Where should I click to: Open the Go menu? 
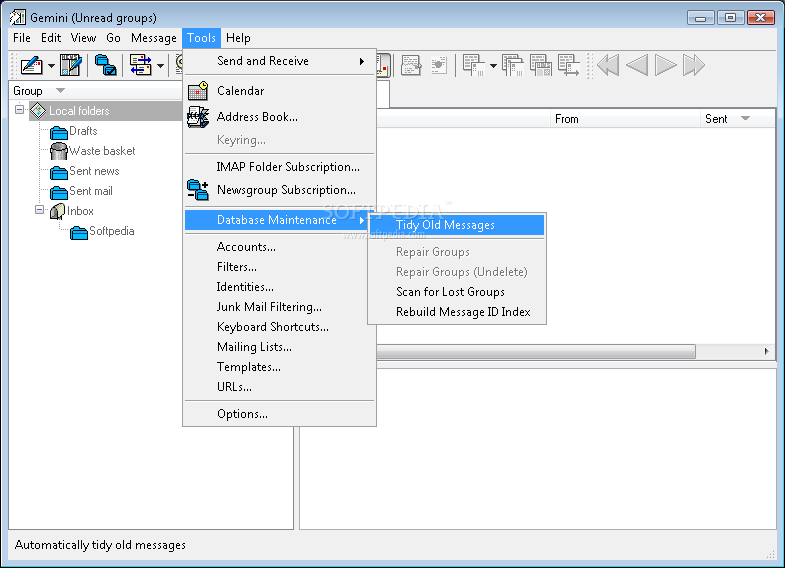point(113,38)
